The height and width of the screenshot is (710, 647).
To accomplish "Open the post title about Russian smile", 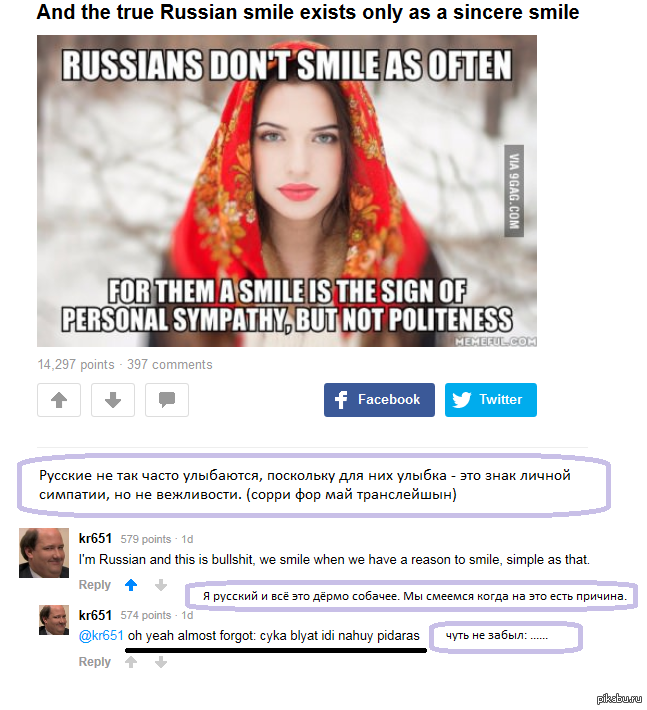I will pyautogui.click(x=308, y=12).
